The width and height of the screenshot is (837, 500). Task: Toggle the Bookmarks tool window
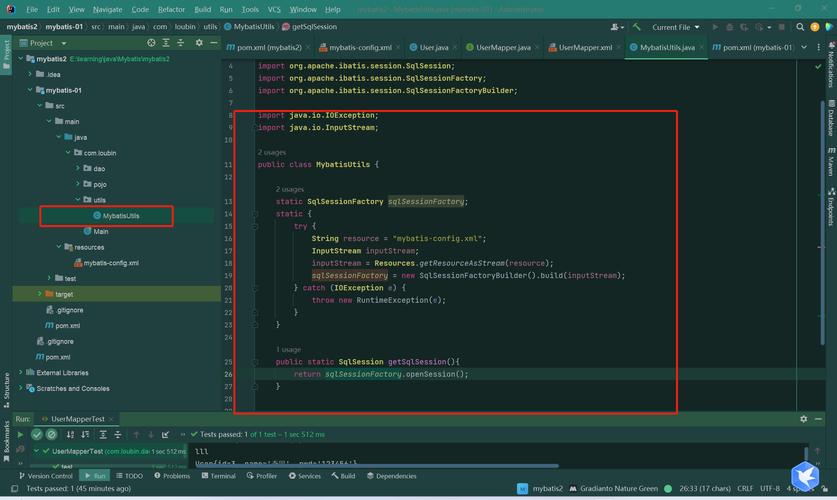tap(6, 441)
